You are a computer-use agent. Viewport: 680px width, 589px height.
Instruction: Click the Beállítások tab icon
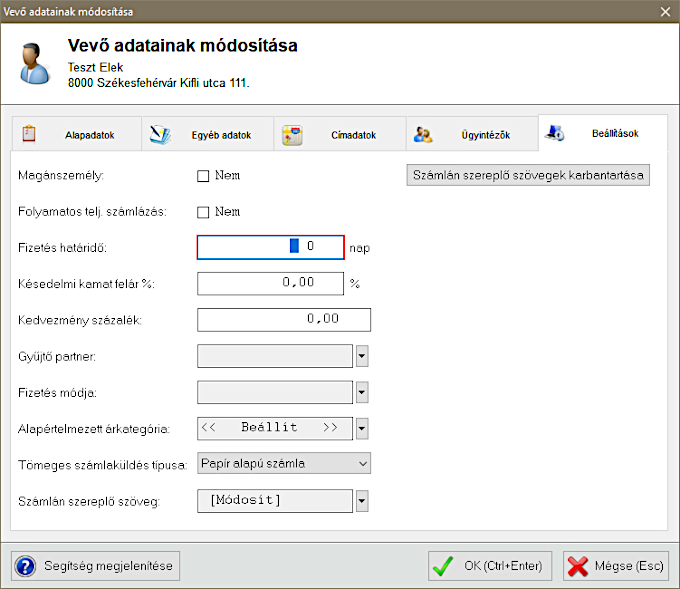(555, 133)
